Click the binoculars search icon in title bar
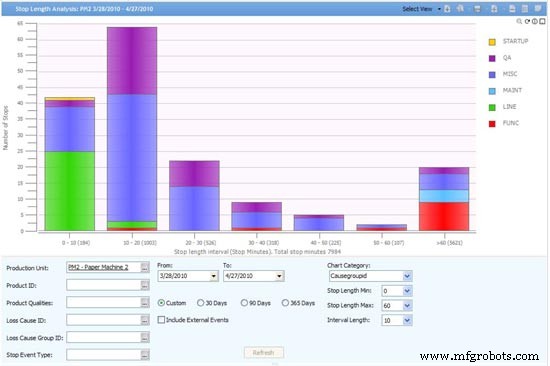This screenshot has height=366, width=550. coord(461,9)
